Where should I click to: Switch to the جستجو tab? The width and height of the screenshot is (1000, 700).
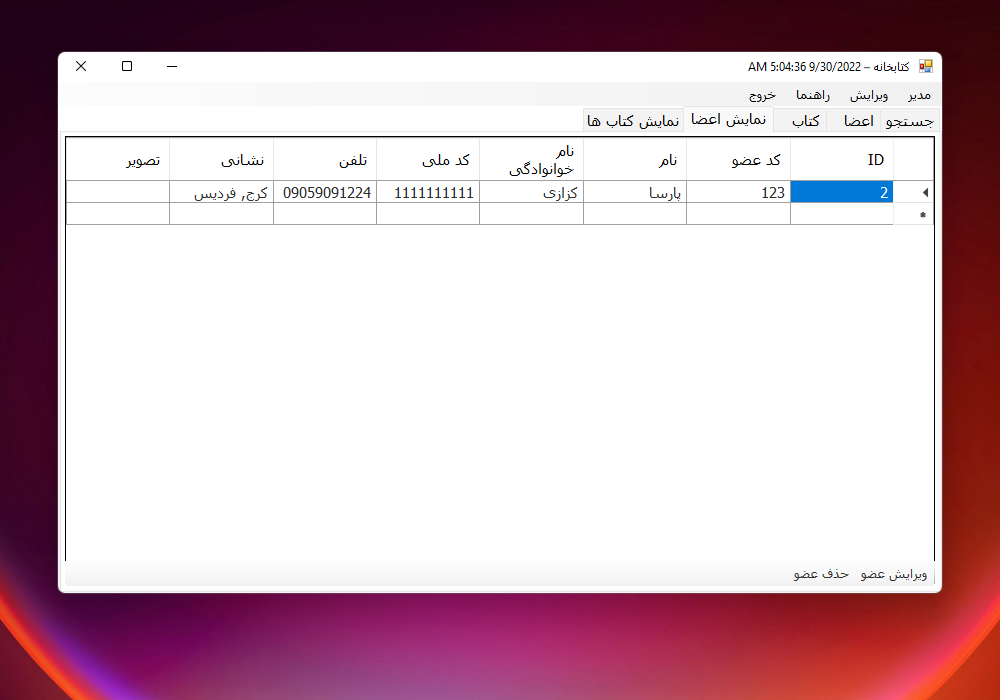pyautogui.click(x=908, y=119)
